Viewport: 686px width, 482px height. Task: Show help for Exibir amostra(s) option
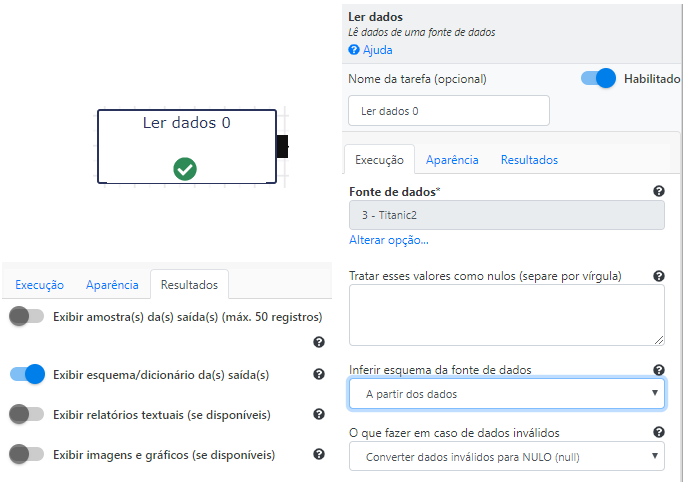[319, 342]
